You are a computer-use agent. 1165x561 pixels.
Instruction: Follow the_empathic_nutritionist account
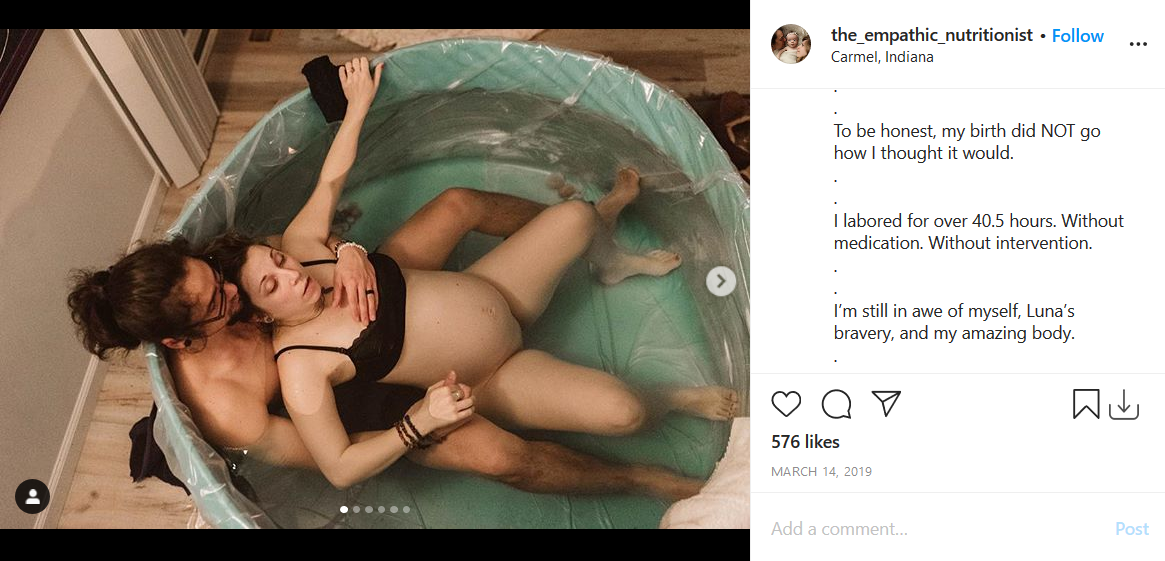coord(1077,35)
